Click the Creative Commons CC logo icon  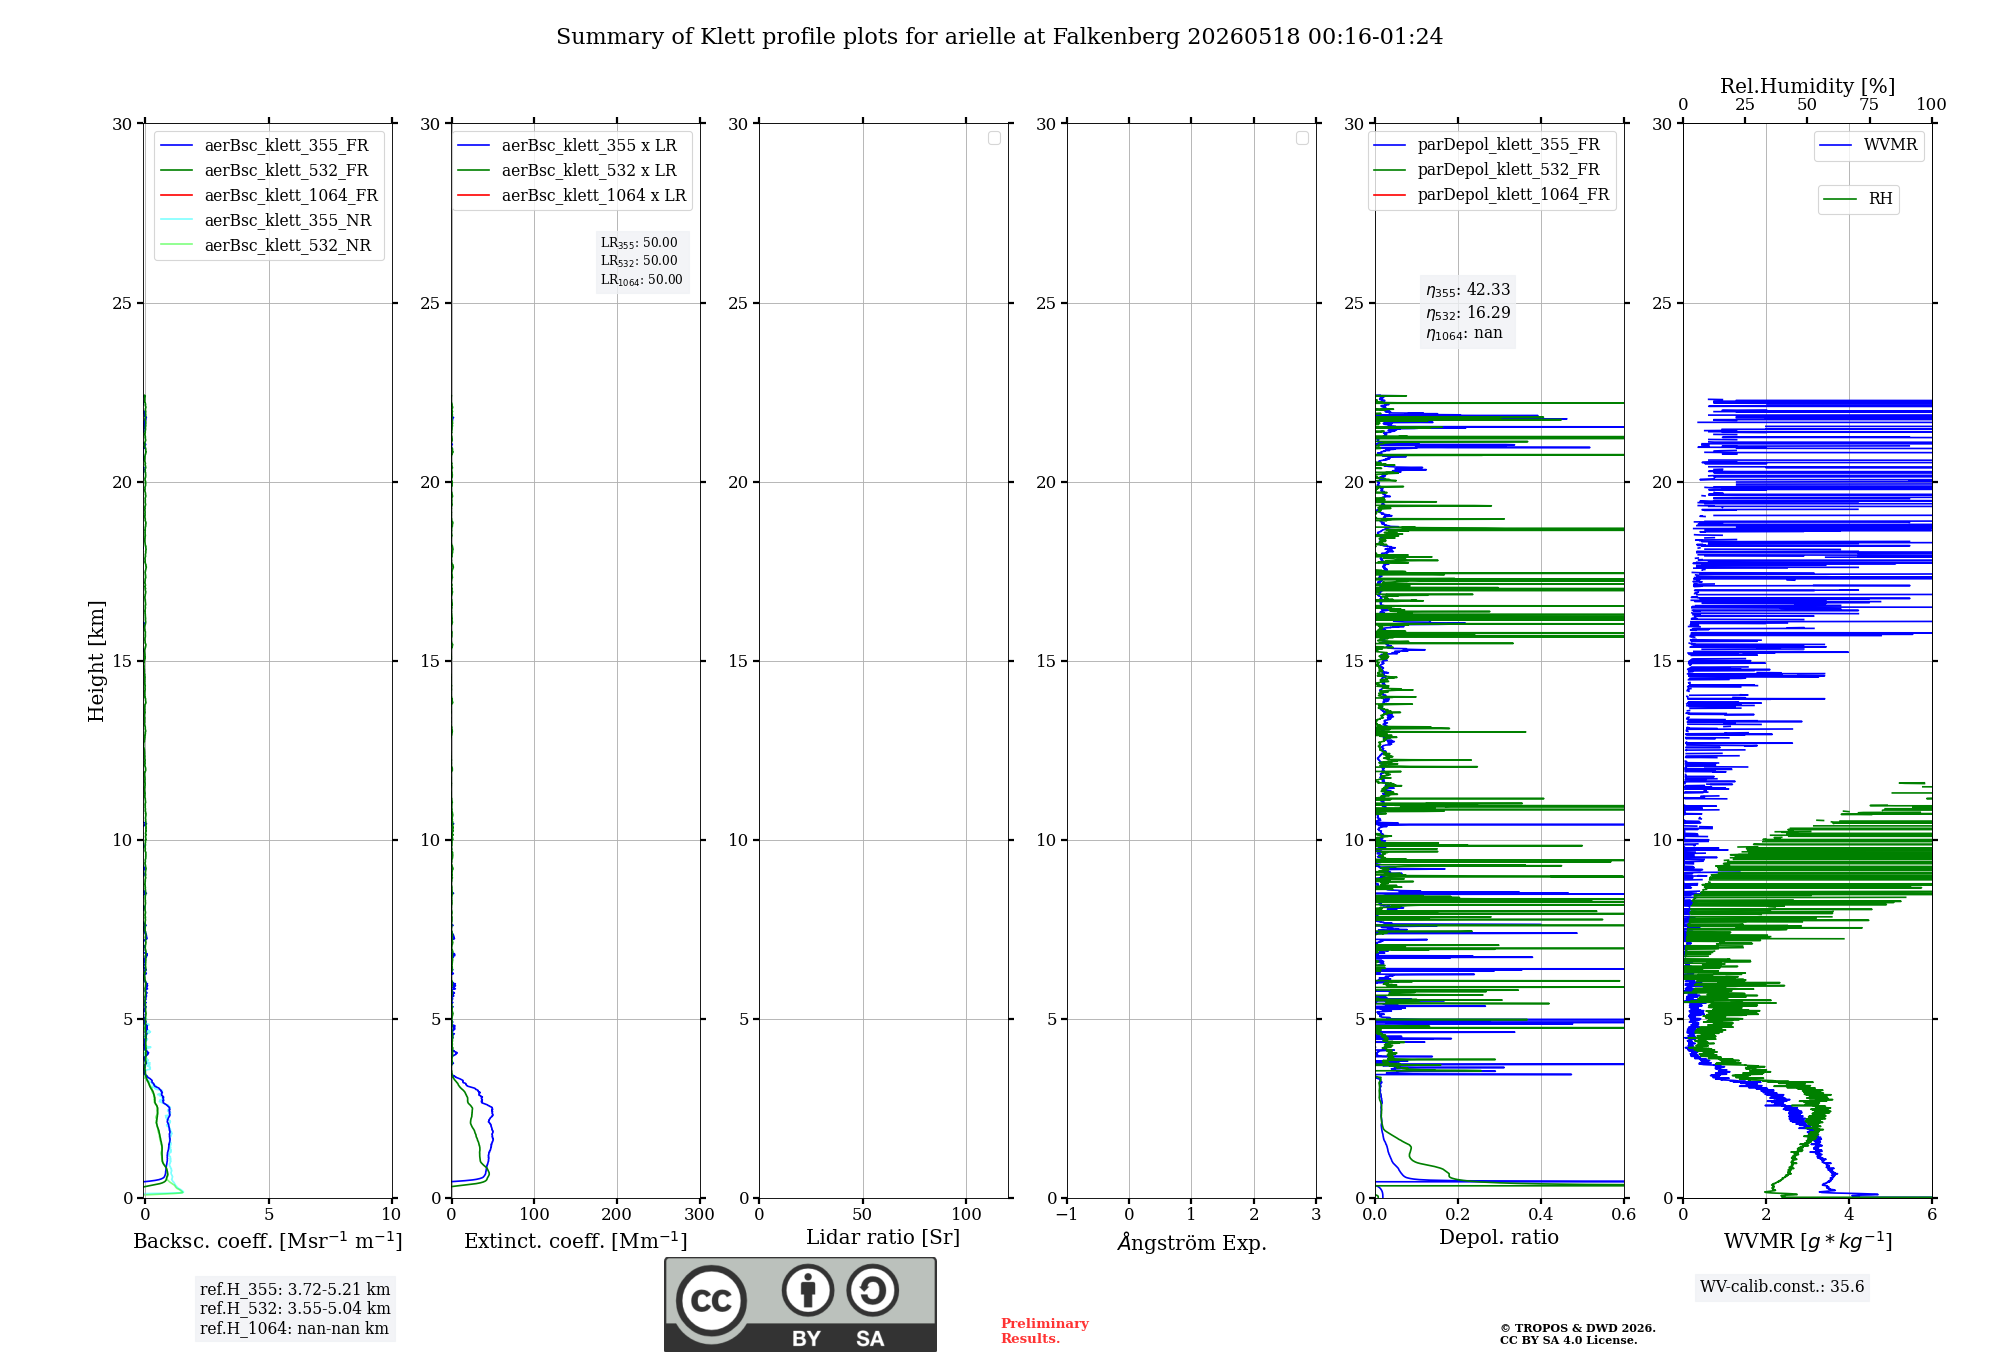[x=711, y=1300]
